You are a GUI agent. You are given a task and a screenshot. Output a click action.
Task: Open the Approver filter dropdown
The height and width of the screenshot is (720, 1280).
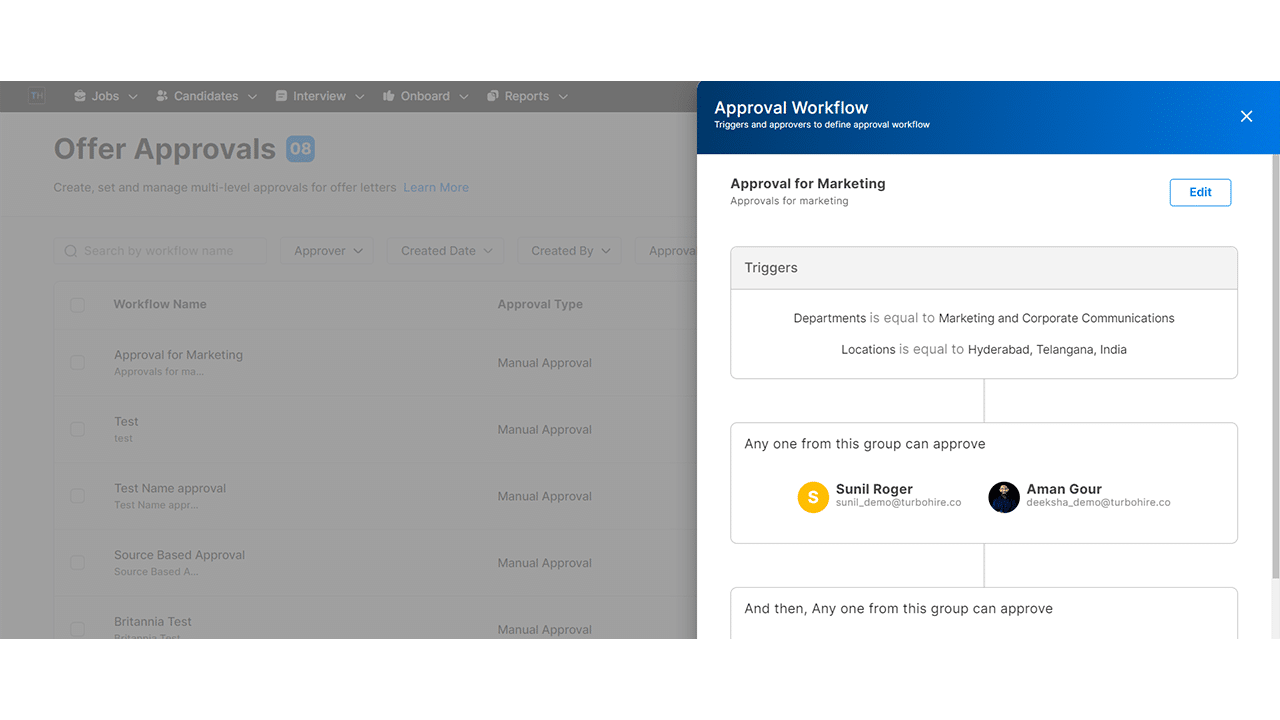tap(326, 250)
